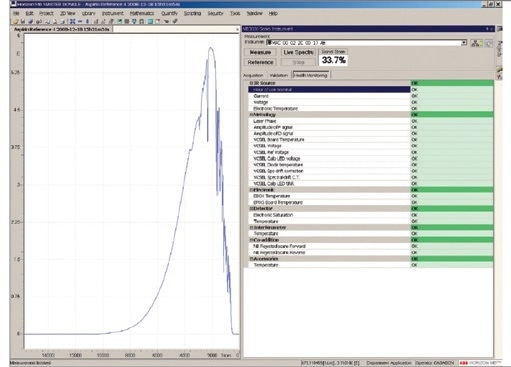Open the Mathematics menu
The image size is (511, 367).
click(142, 13)
